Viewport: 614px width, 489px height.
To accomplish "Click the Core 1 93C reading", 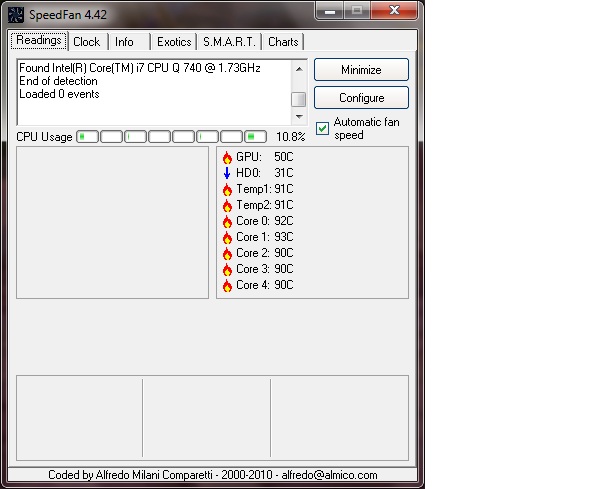I will (x=265, y=237).
